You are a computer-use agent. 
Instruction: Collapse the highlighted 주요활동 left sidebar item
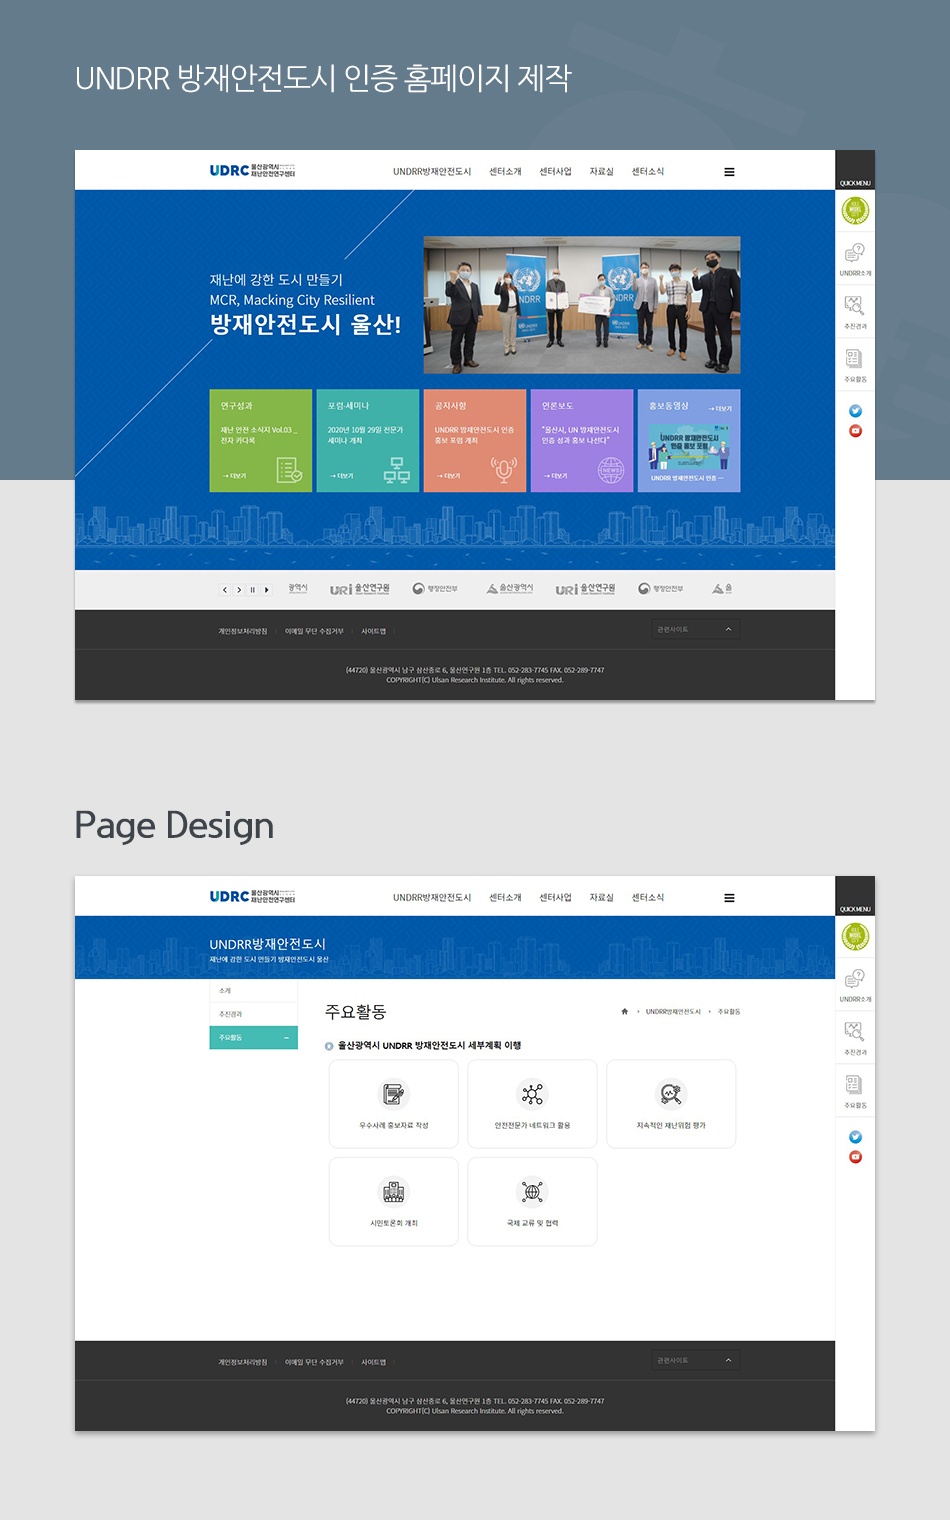click(286, 1038)
